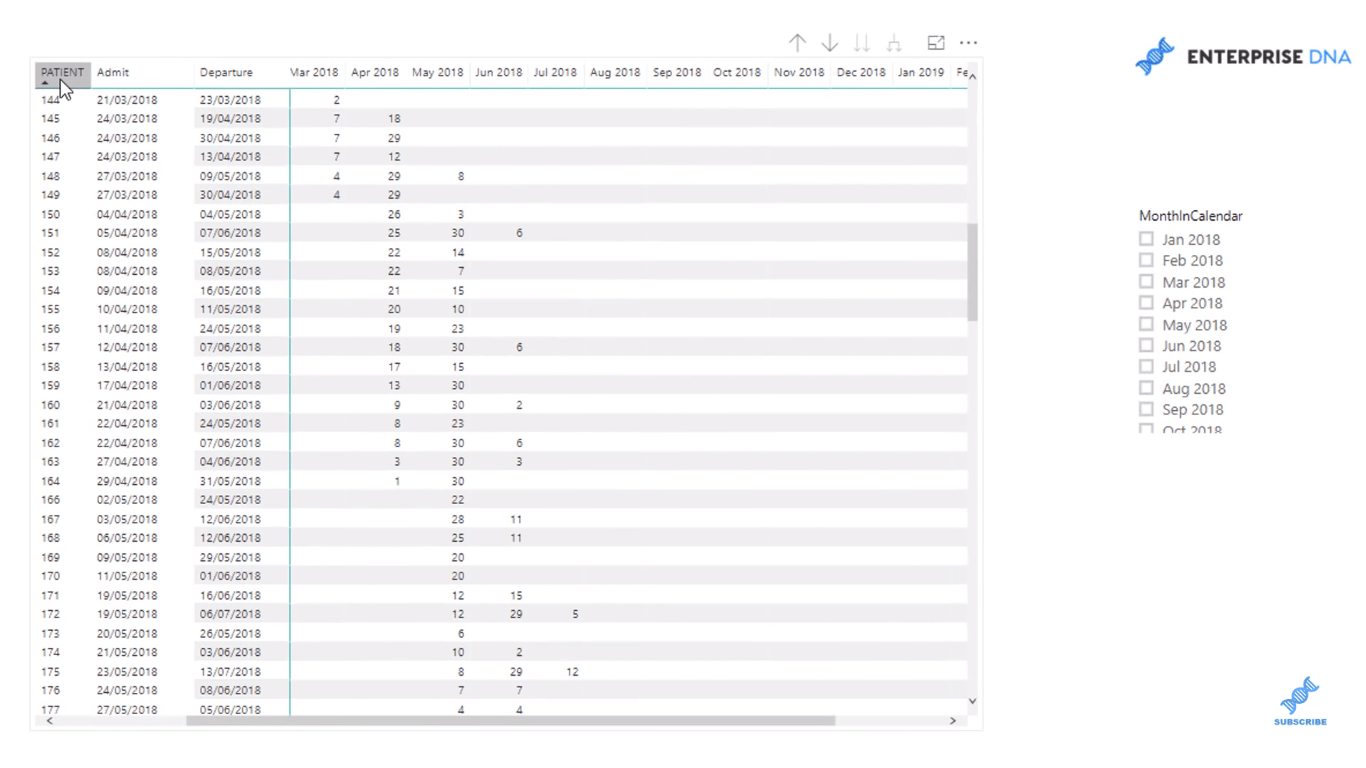1366x768 pixels.
Task: Select the Apr 2018 checkbox
Action: [x=1146, y=303]
